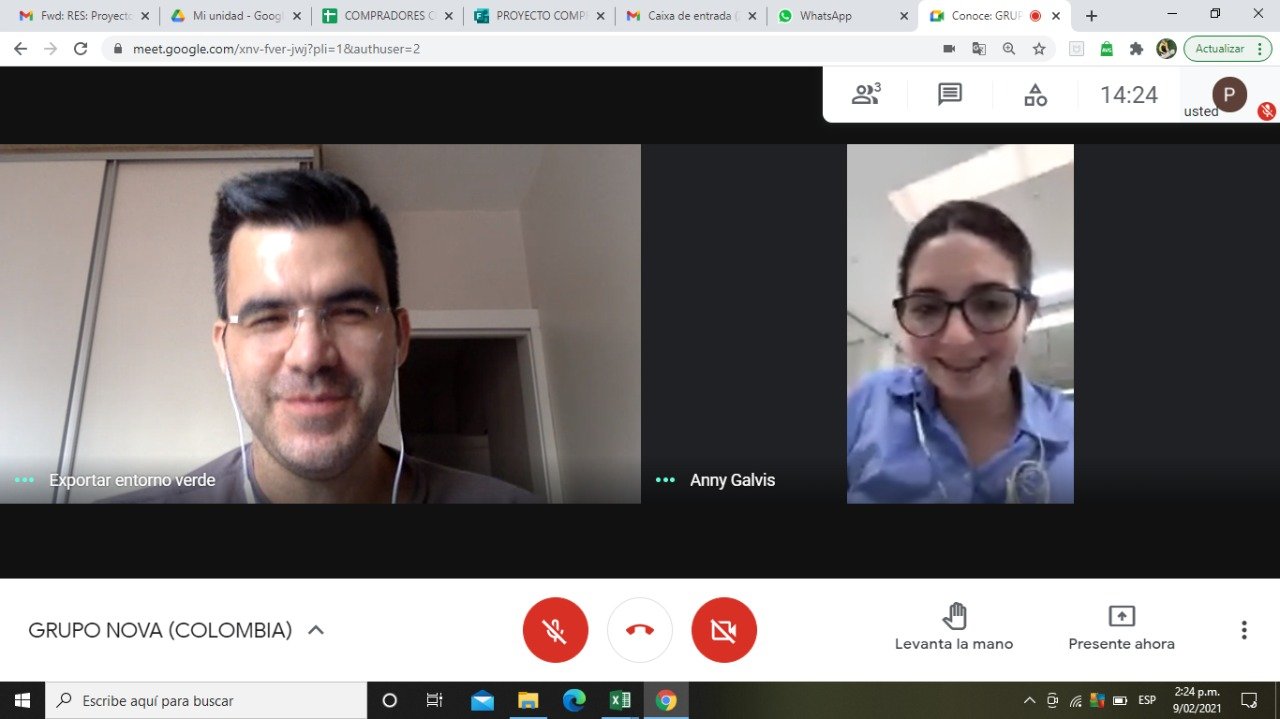The width and height of the screenshot is (1280, 719).
Task: Click the Windows search box
Action: pyautogui.click(x=210, y=701)
